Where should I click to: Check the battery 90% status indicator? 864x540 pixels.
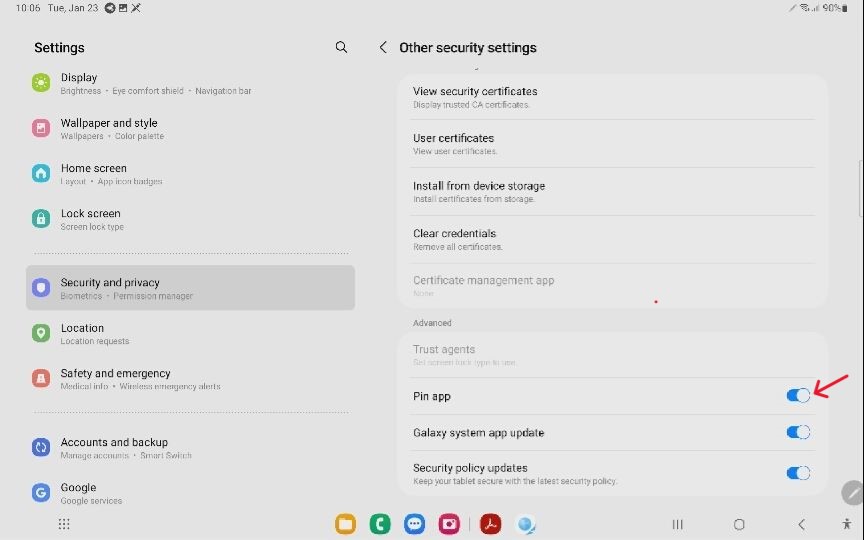(x=835, y=8)
